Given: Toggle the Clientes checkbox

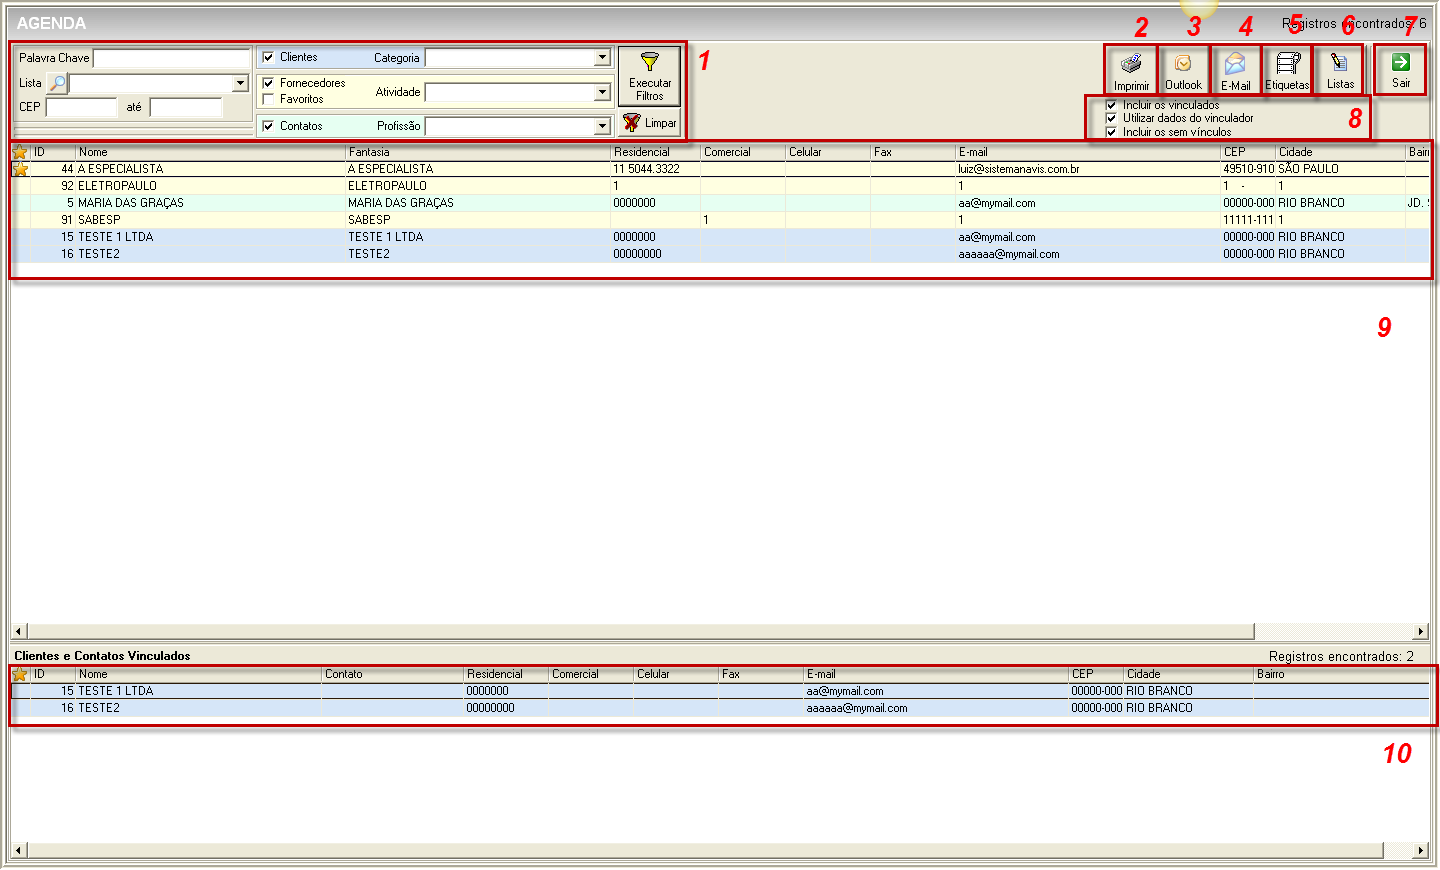Looking at the screenshot, I should pos(268,57).
